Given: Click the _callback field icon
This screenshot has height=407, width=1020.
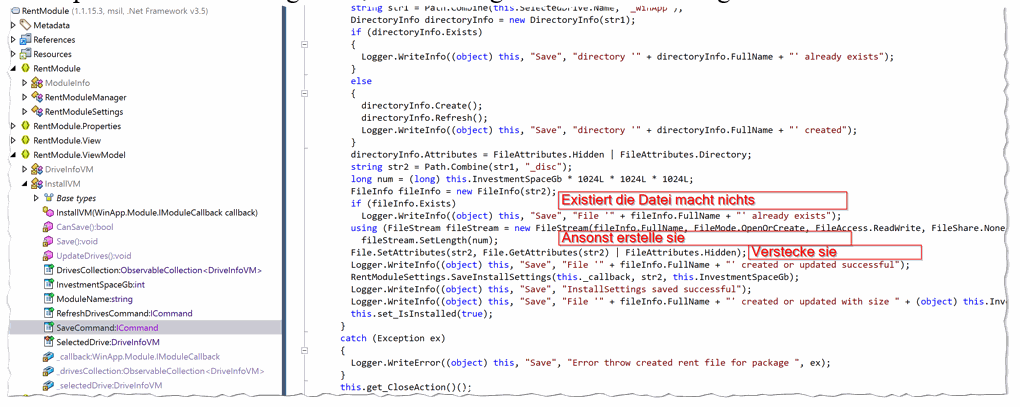Looking at the screenshot, I should 48,357.
